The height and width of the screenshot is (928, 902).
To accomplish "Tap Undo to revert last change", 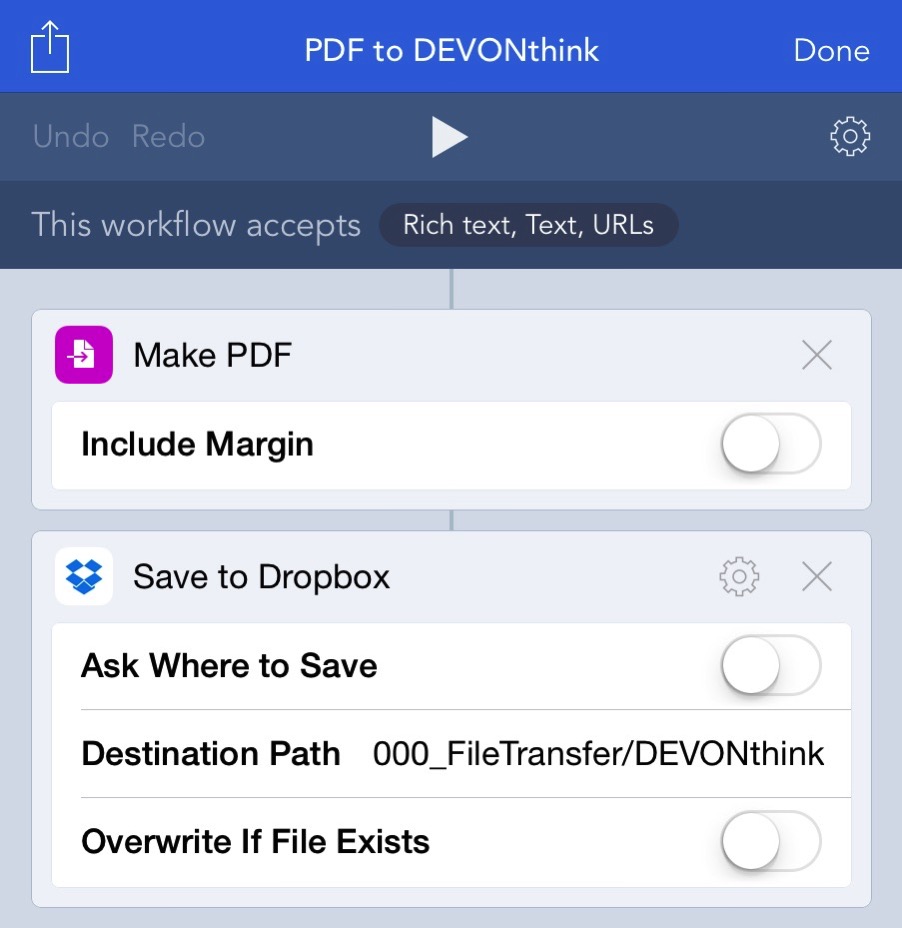I will click(x=70, y=136).
